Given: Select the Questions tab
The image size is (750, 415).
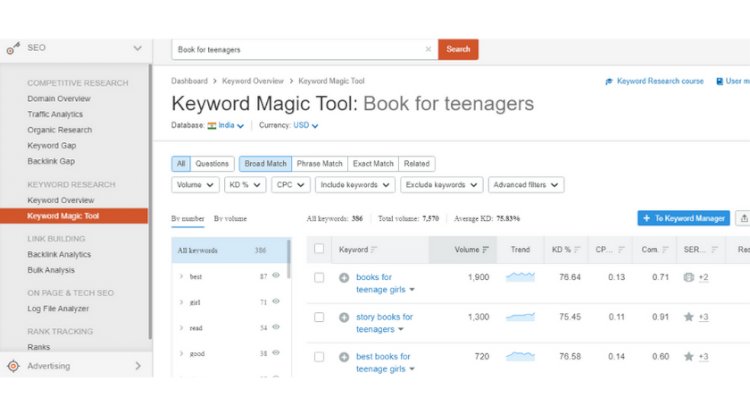Looking at the screenshot, I should [212, 164].
